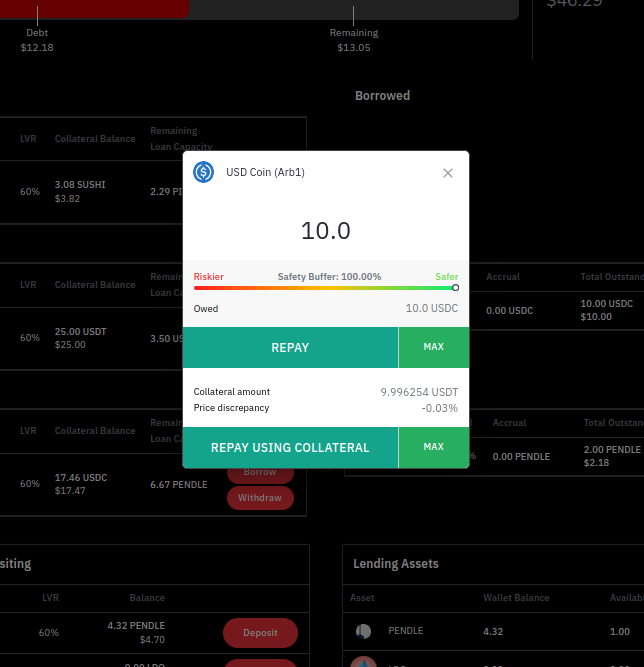Click the 'Safer' label in the dialog
The image size is (644, 667).
(x=447, y=277)
